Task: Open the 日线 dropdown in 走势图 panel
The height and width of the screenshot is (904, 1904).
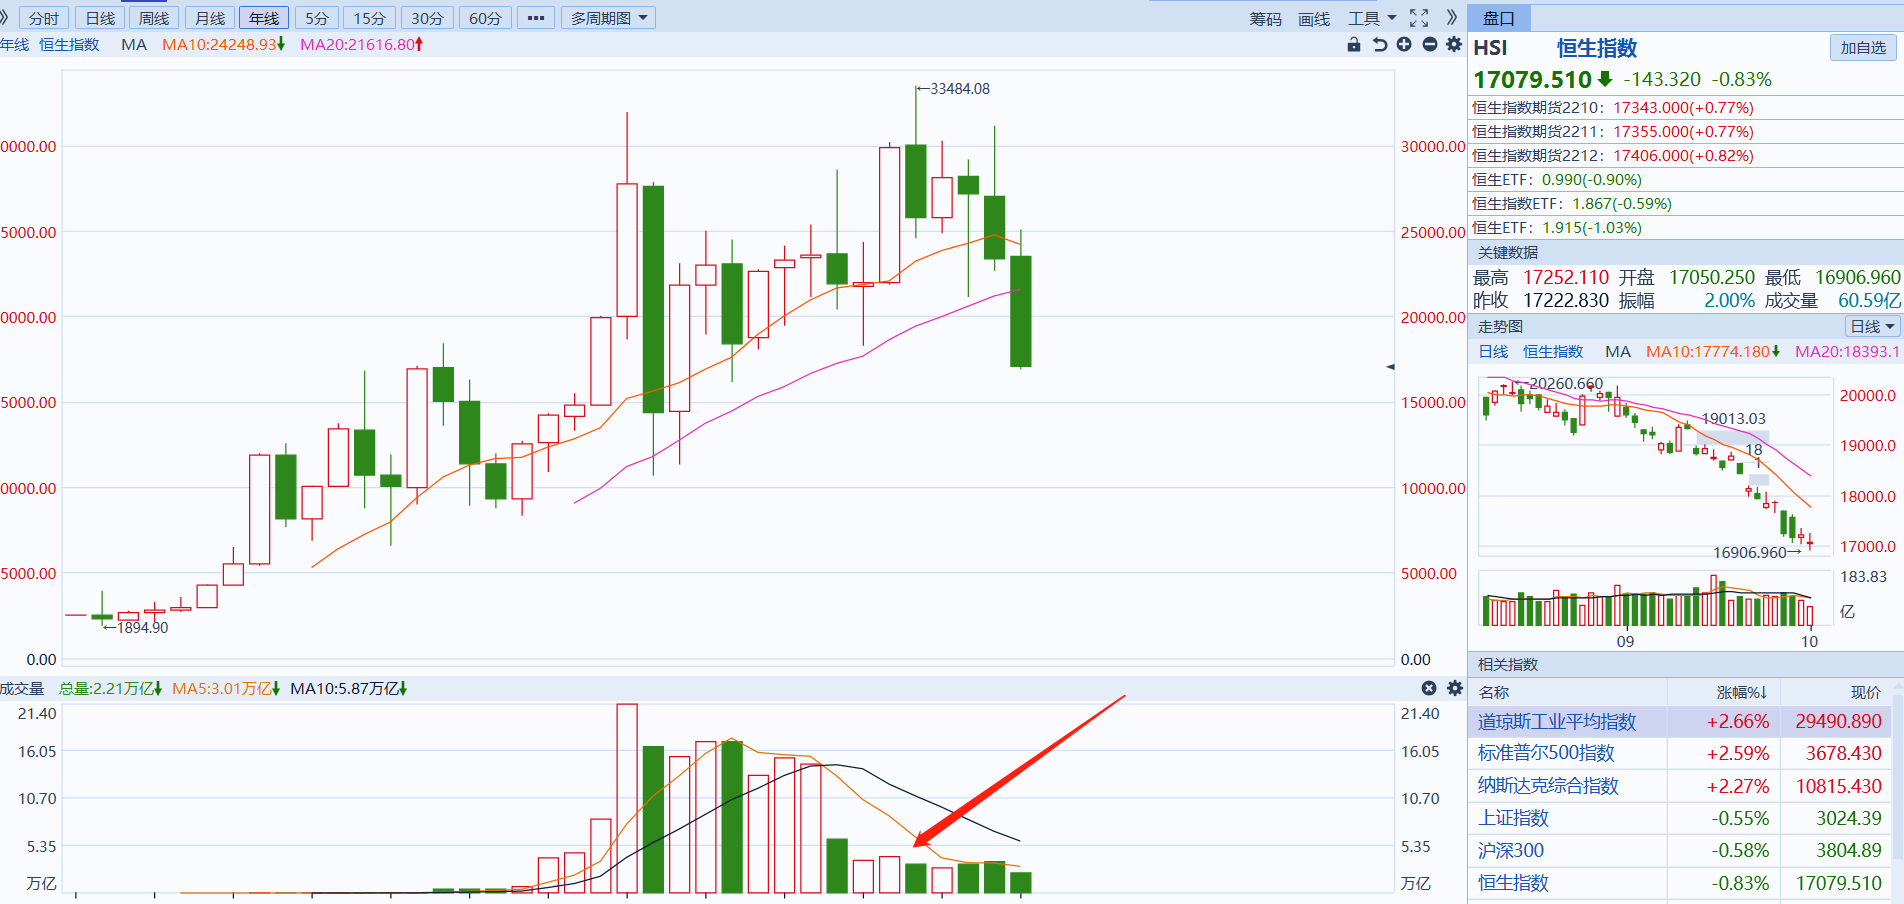Action: click(x=1872, y=326)
